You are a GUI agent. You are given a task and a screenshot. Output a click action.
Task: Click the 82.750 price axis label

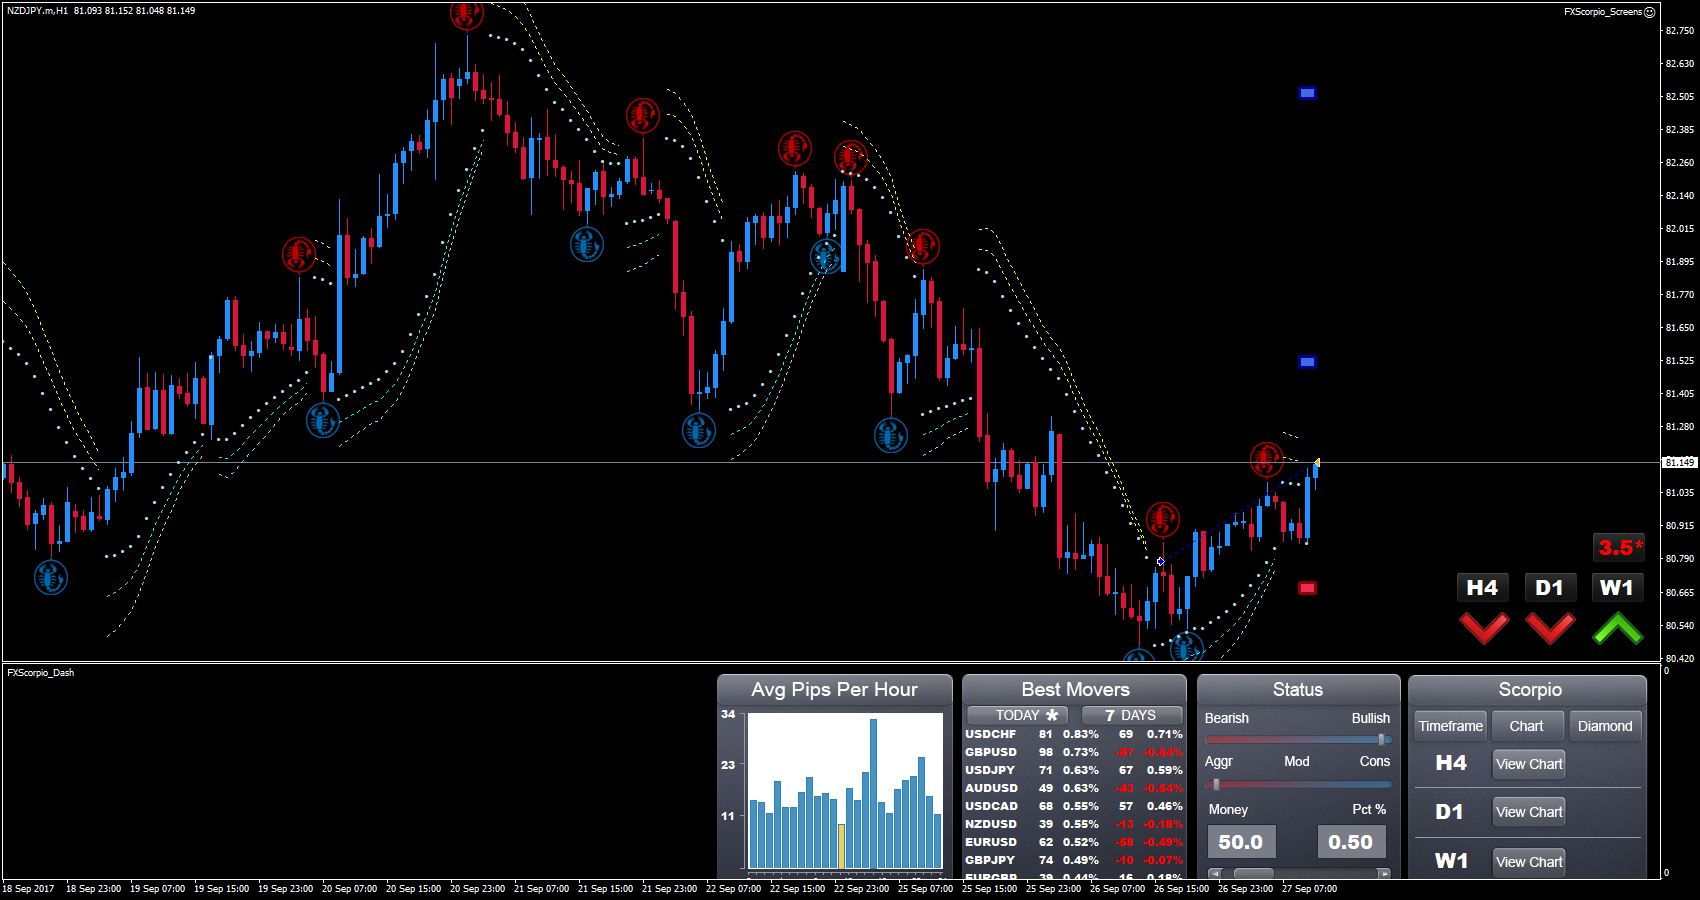1680,31
